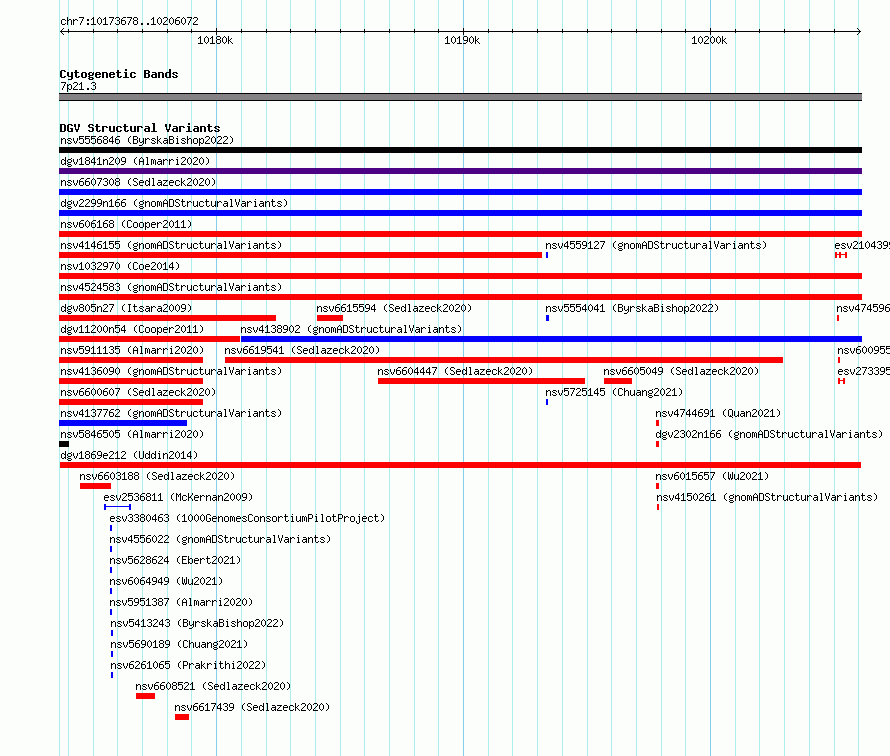Click the 10190k ruler position label

pos(462,40)
